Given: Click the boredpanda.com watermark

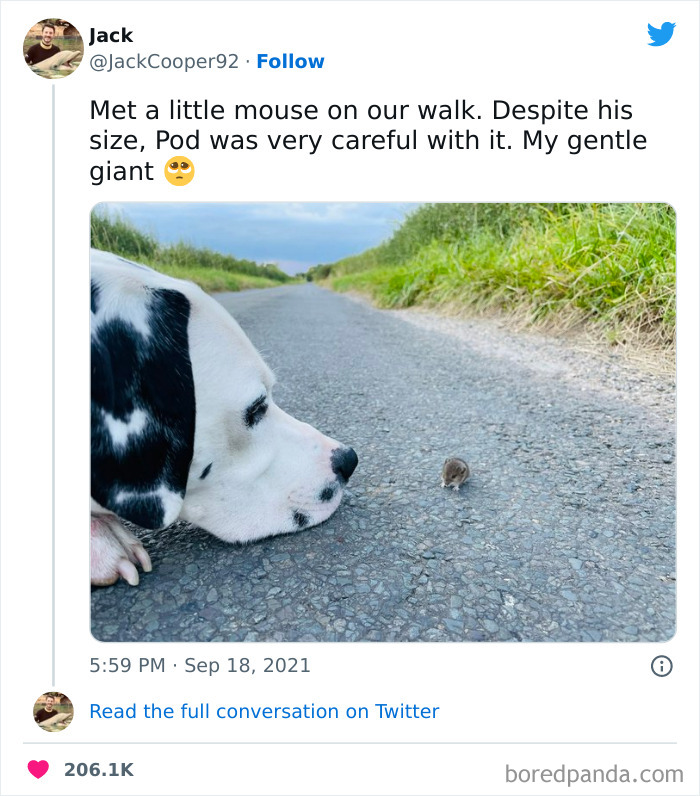Looking at the screenshot, I should [x=594, y=773].
